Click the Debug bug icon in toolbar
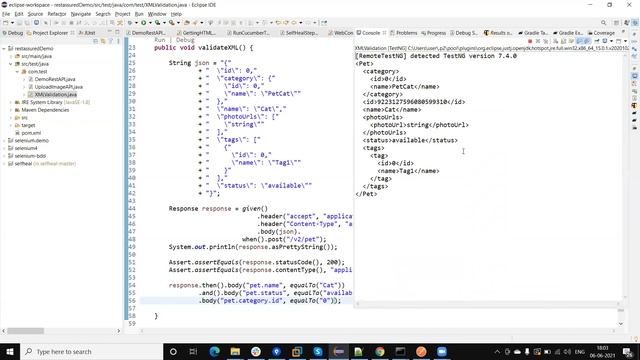The width and height of the screenshot is (640, 360). coord(130,23)
